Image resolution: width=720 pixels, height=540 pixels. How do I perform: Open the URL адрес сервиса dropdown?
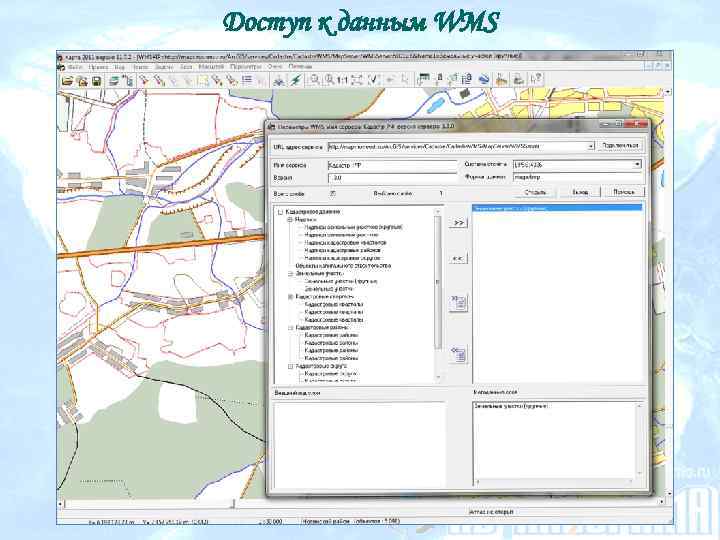click(591, 146)
